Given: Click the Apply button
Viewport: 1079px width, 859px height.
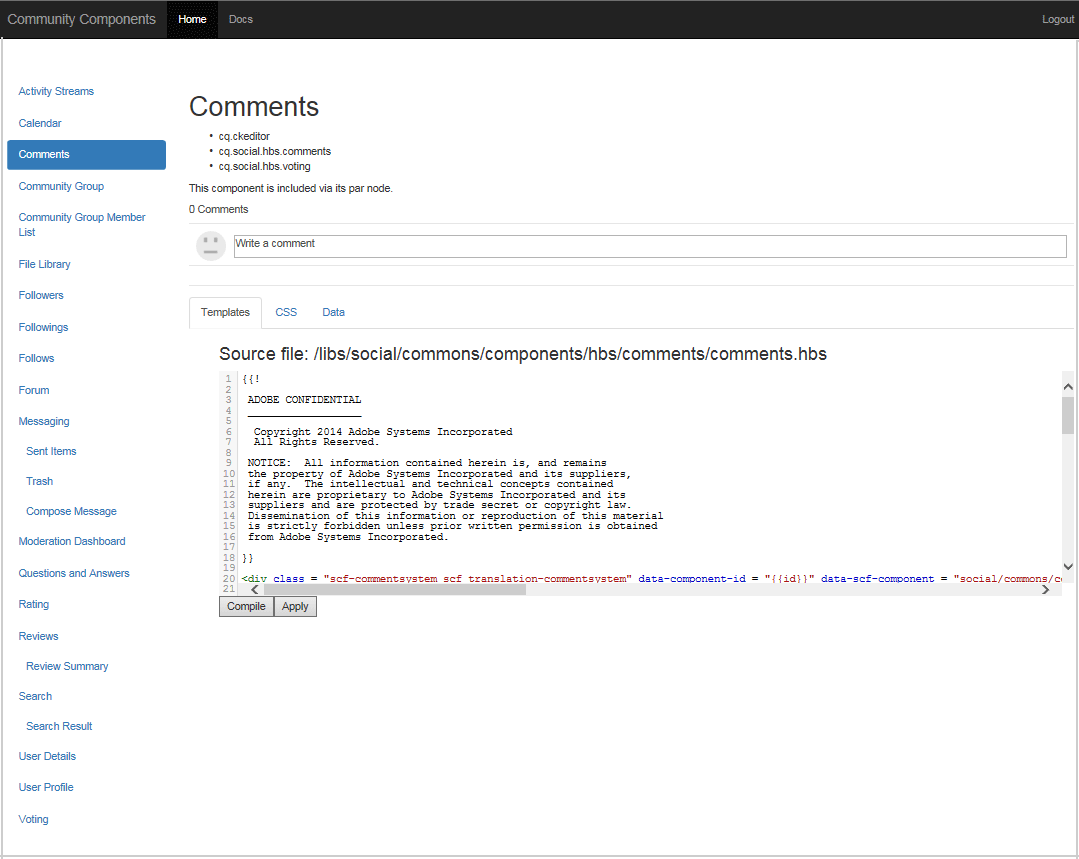Looking at the screenshot, I should click(x=295, y=606).
